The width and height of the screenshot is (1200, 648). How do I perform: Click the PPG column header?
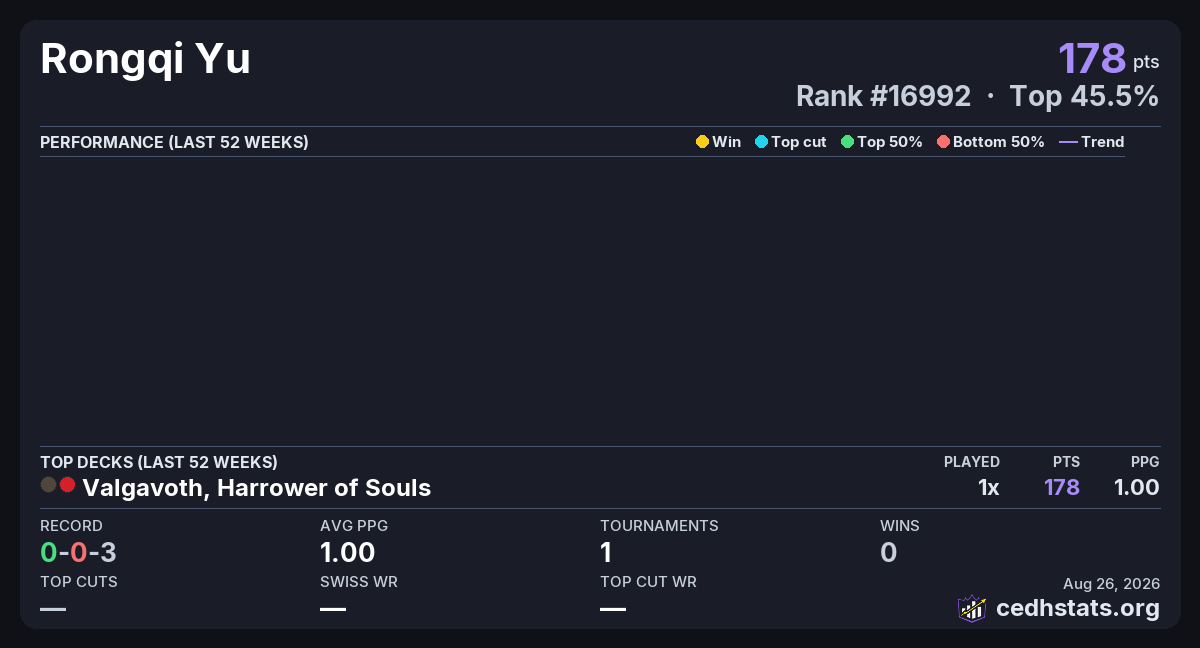pyautogui.click(x=1145, y=462)
